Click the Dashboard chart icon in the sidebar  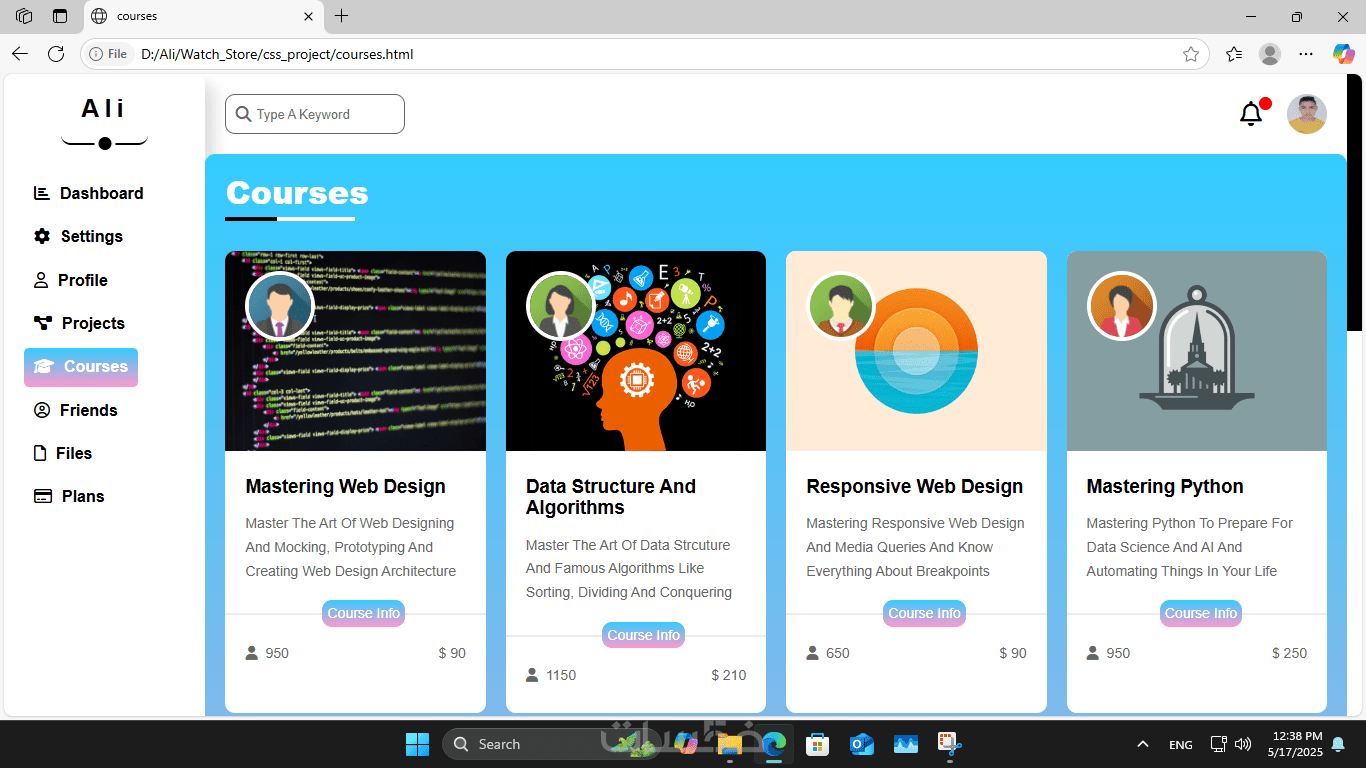point(41,193)
